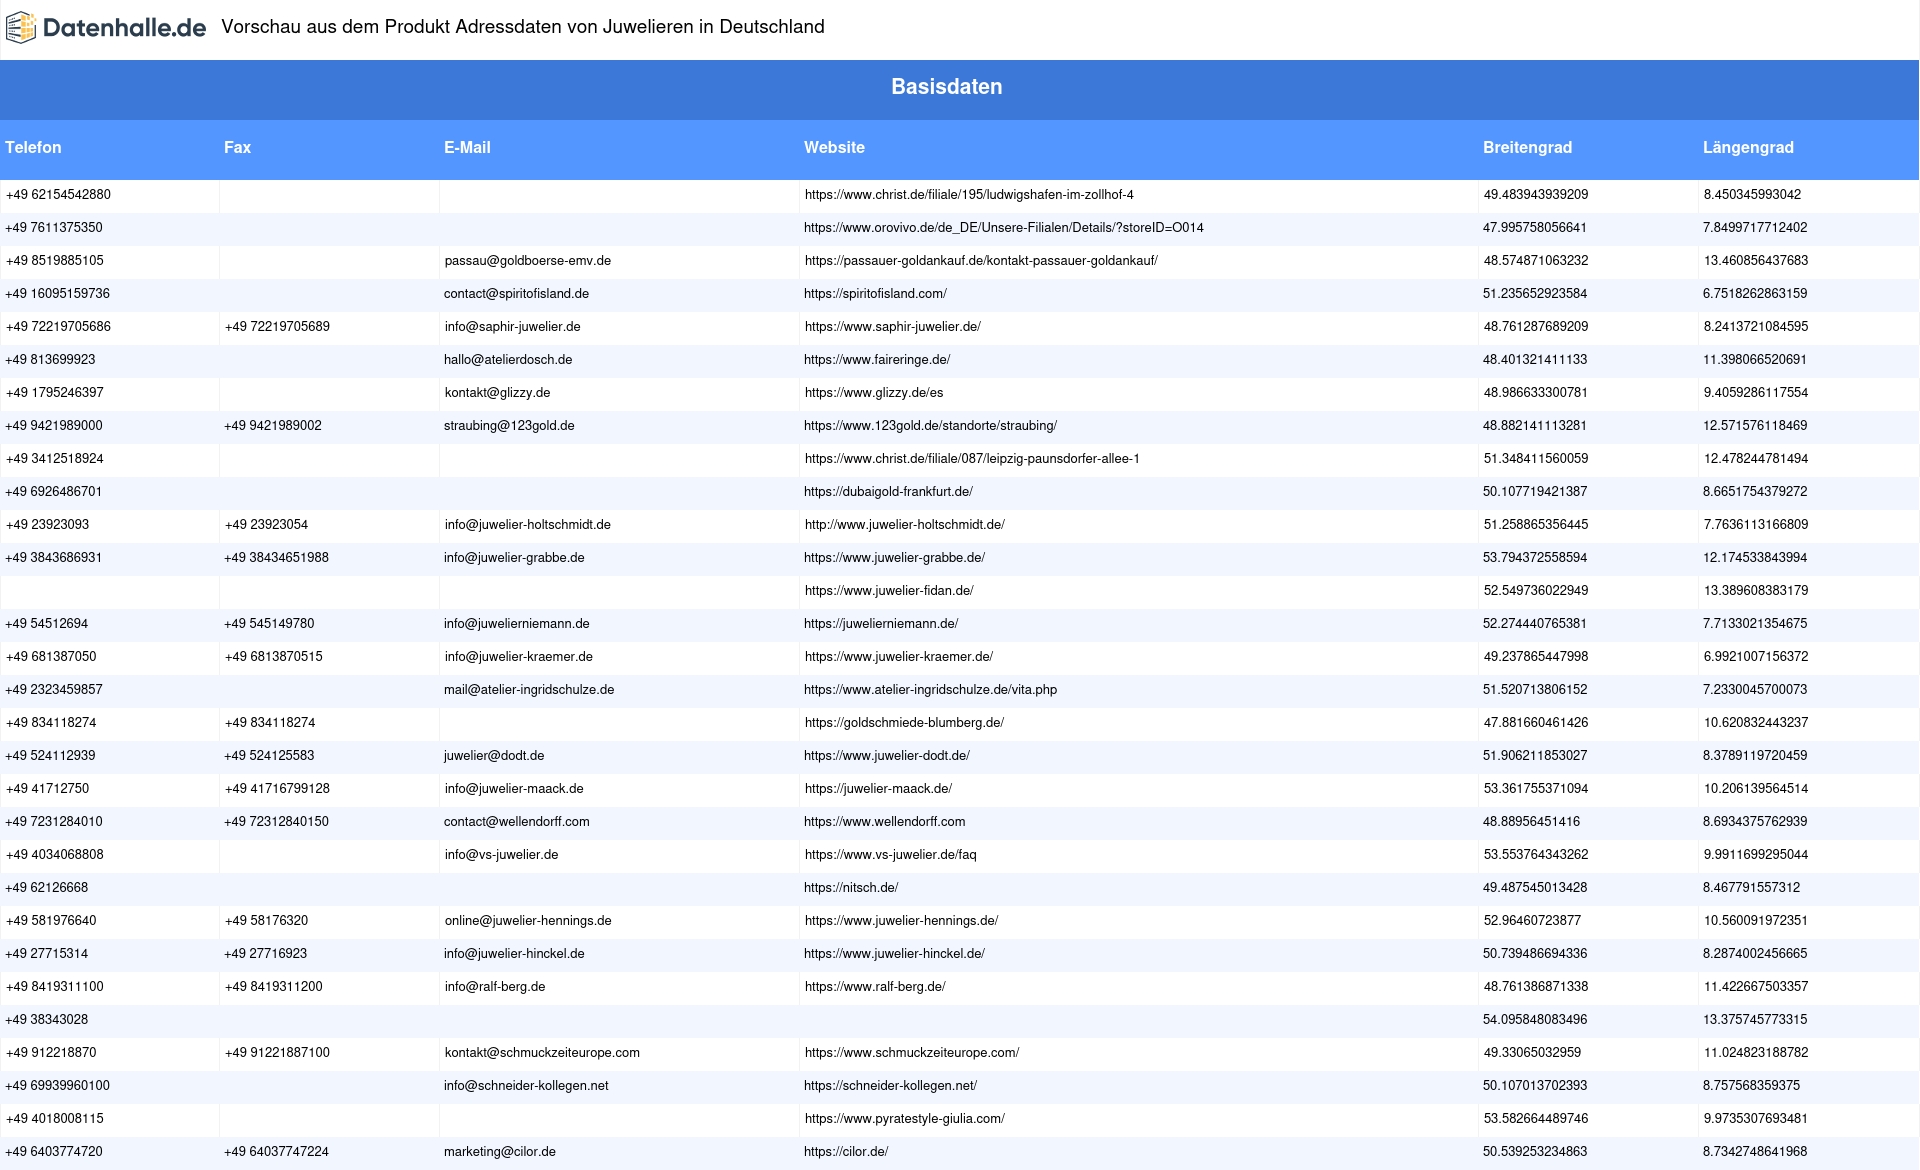Select latitude value 49.483943939209
The width and height of the screenshot is (1920, 1170).
(1536, 195)
